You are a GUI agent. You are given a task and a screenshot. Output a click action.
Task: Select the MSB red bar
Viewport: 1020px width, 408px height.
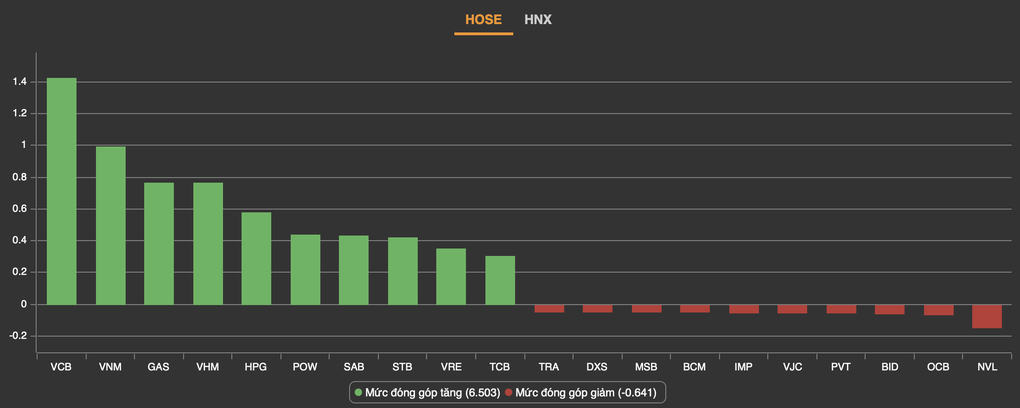point(647,308)
